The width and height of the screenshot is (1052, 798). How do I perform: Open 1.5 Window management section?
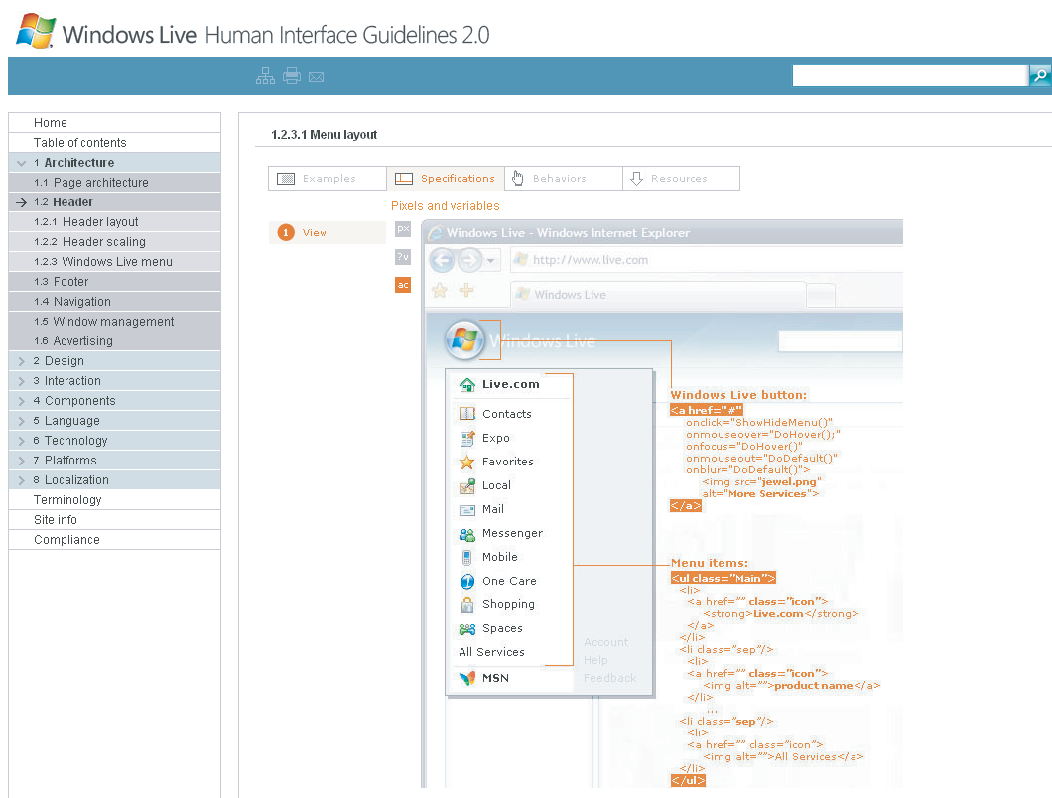click(x=115, y=321)
